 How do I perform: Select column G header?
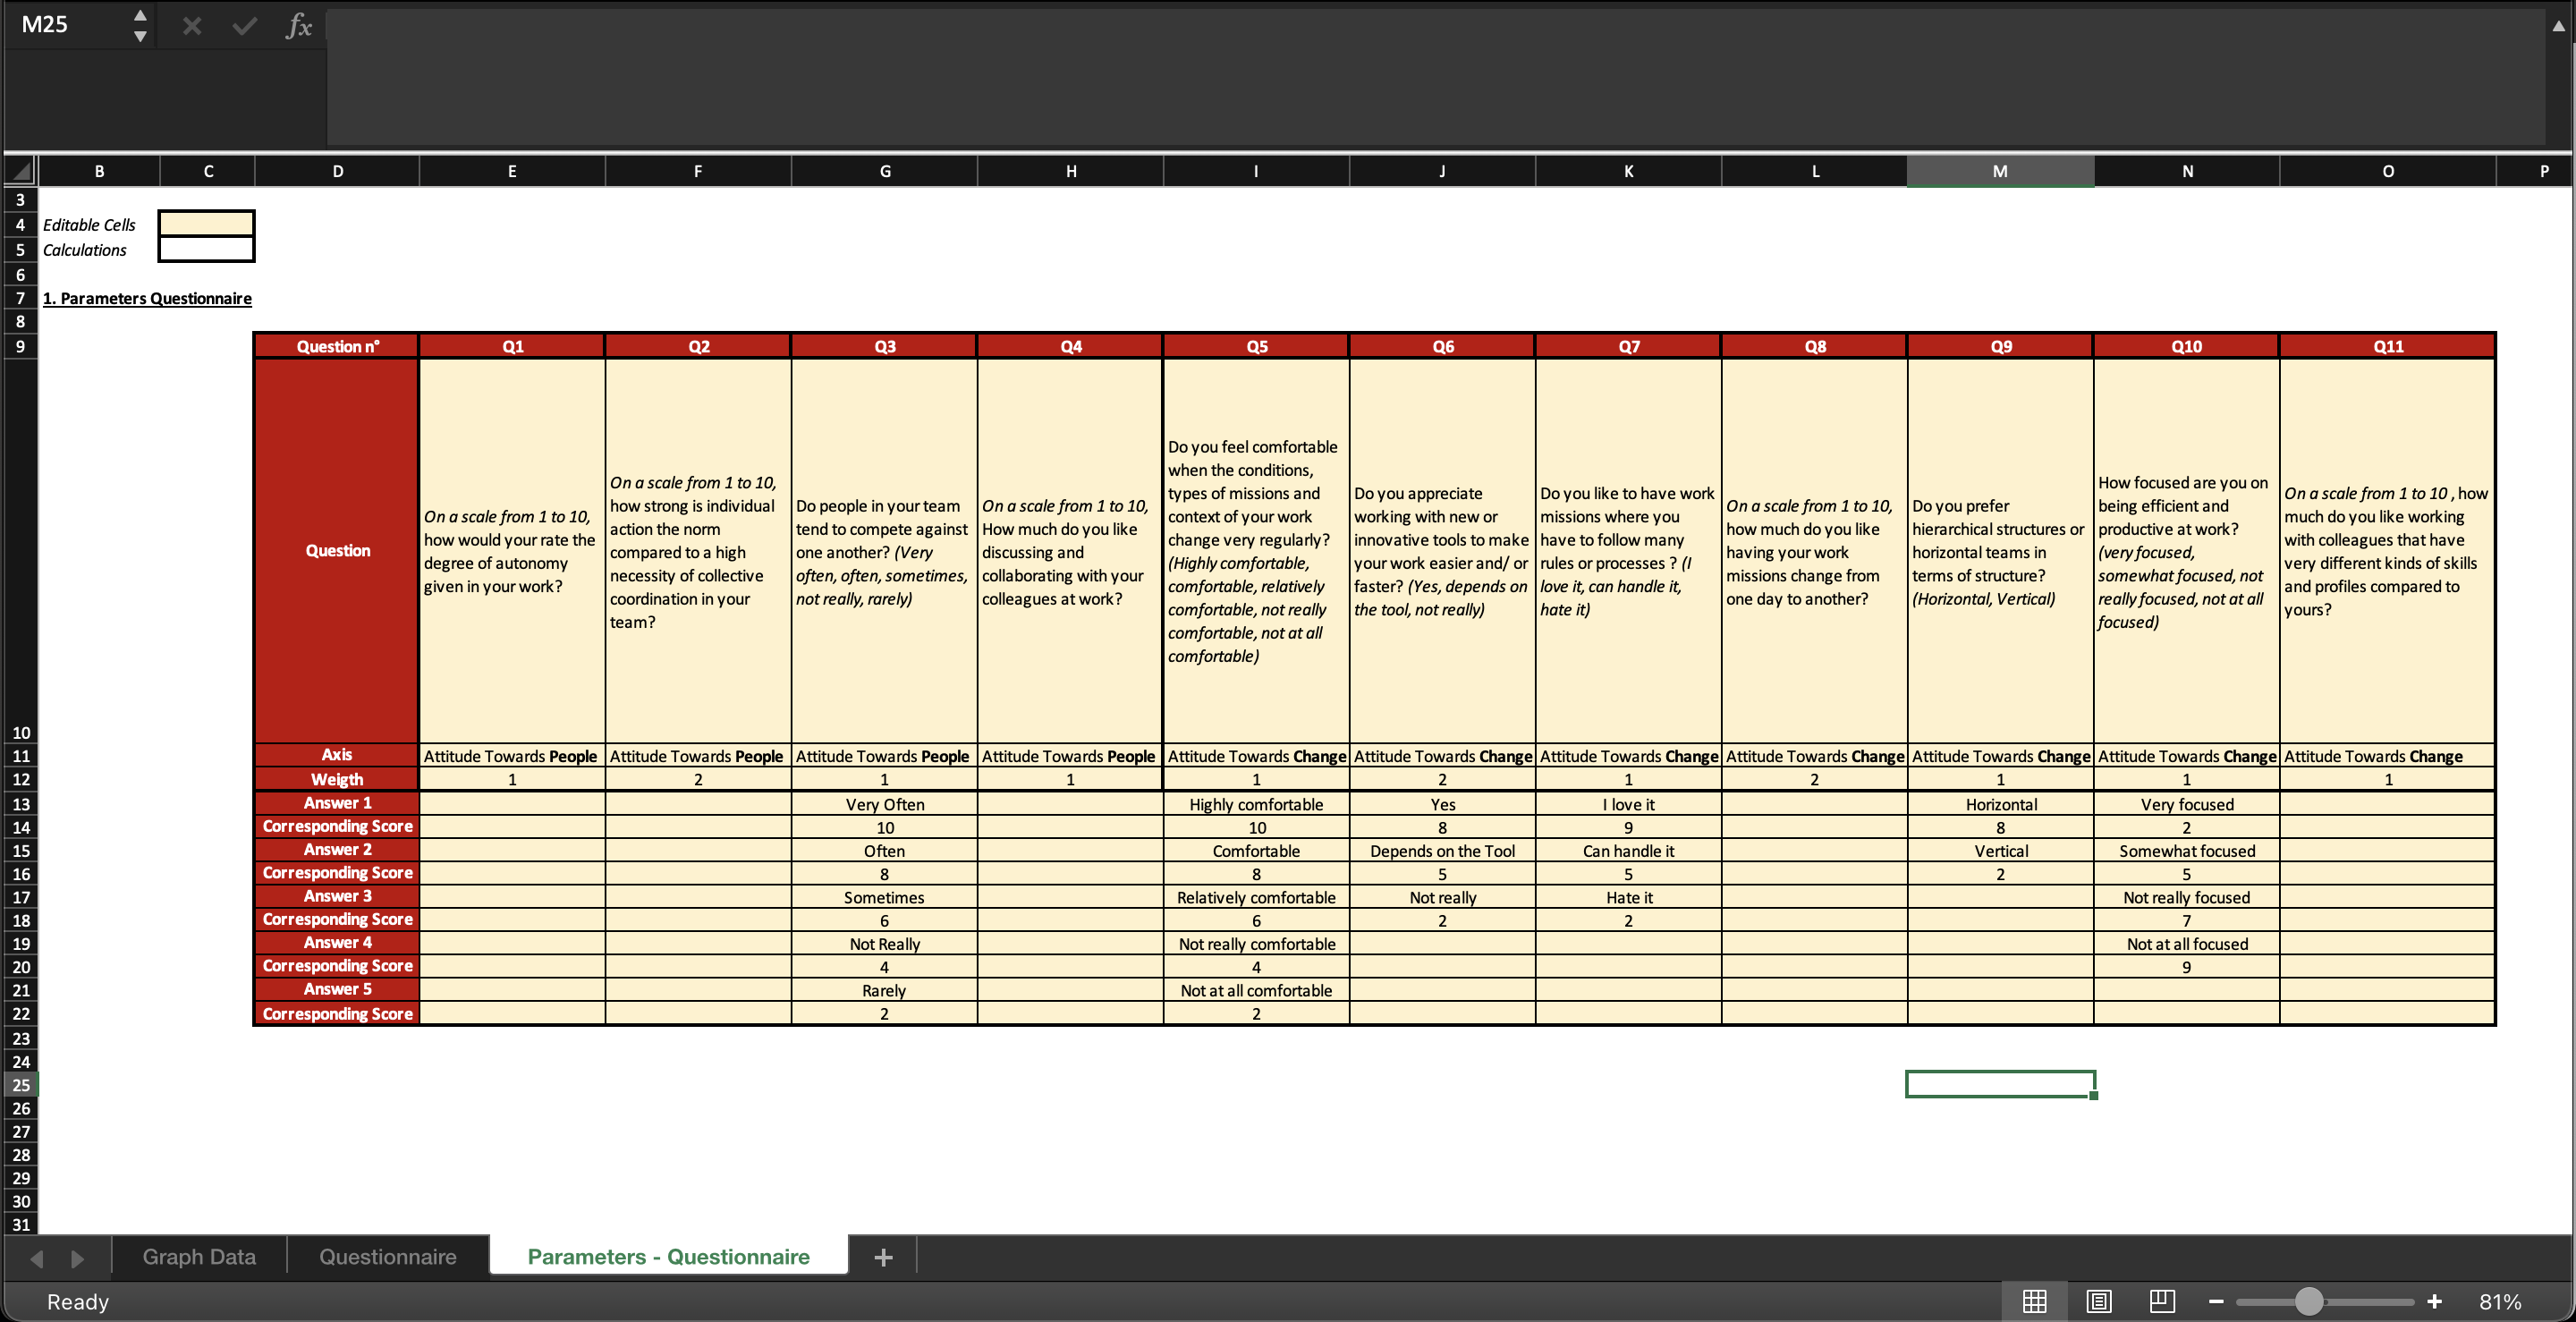(x=885, y=171)
